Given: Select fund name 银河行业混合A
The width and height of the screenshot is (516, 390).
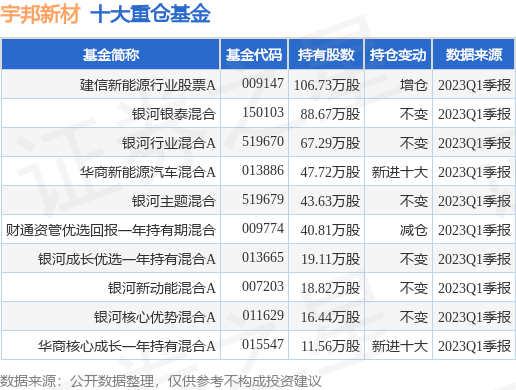Looking at the screenshot, I should pyautogui.click(x=169, y=143).
